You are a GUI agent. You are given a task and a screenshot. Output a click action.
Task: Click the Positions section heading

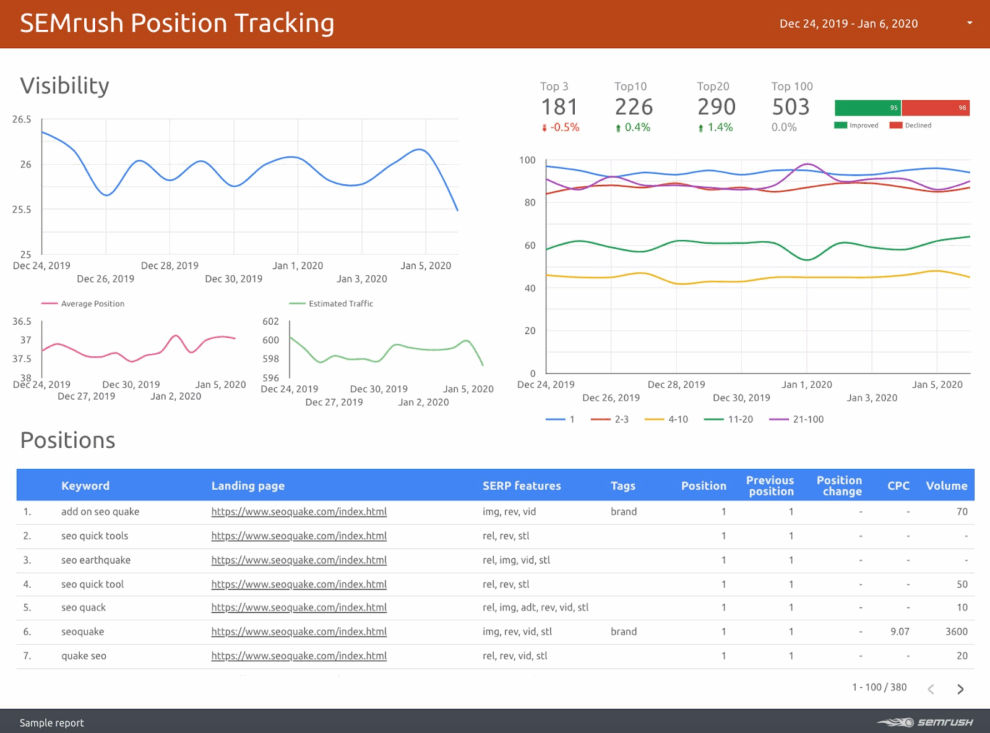[x=68, y=440]
